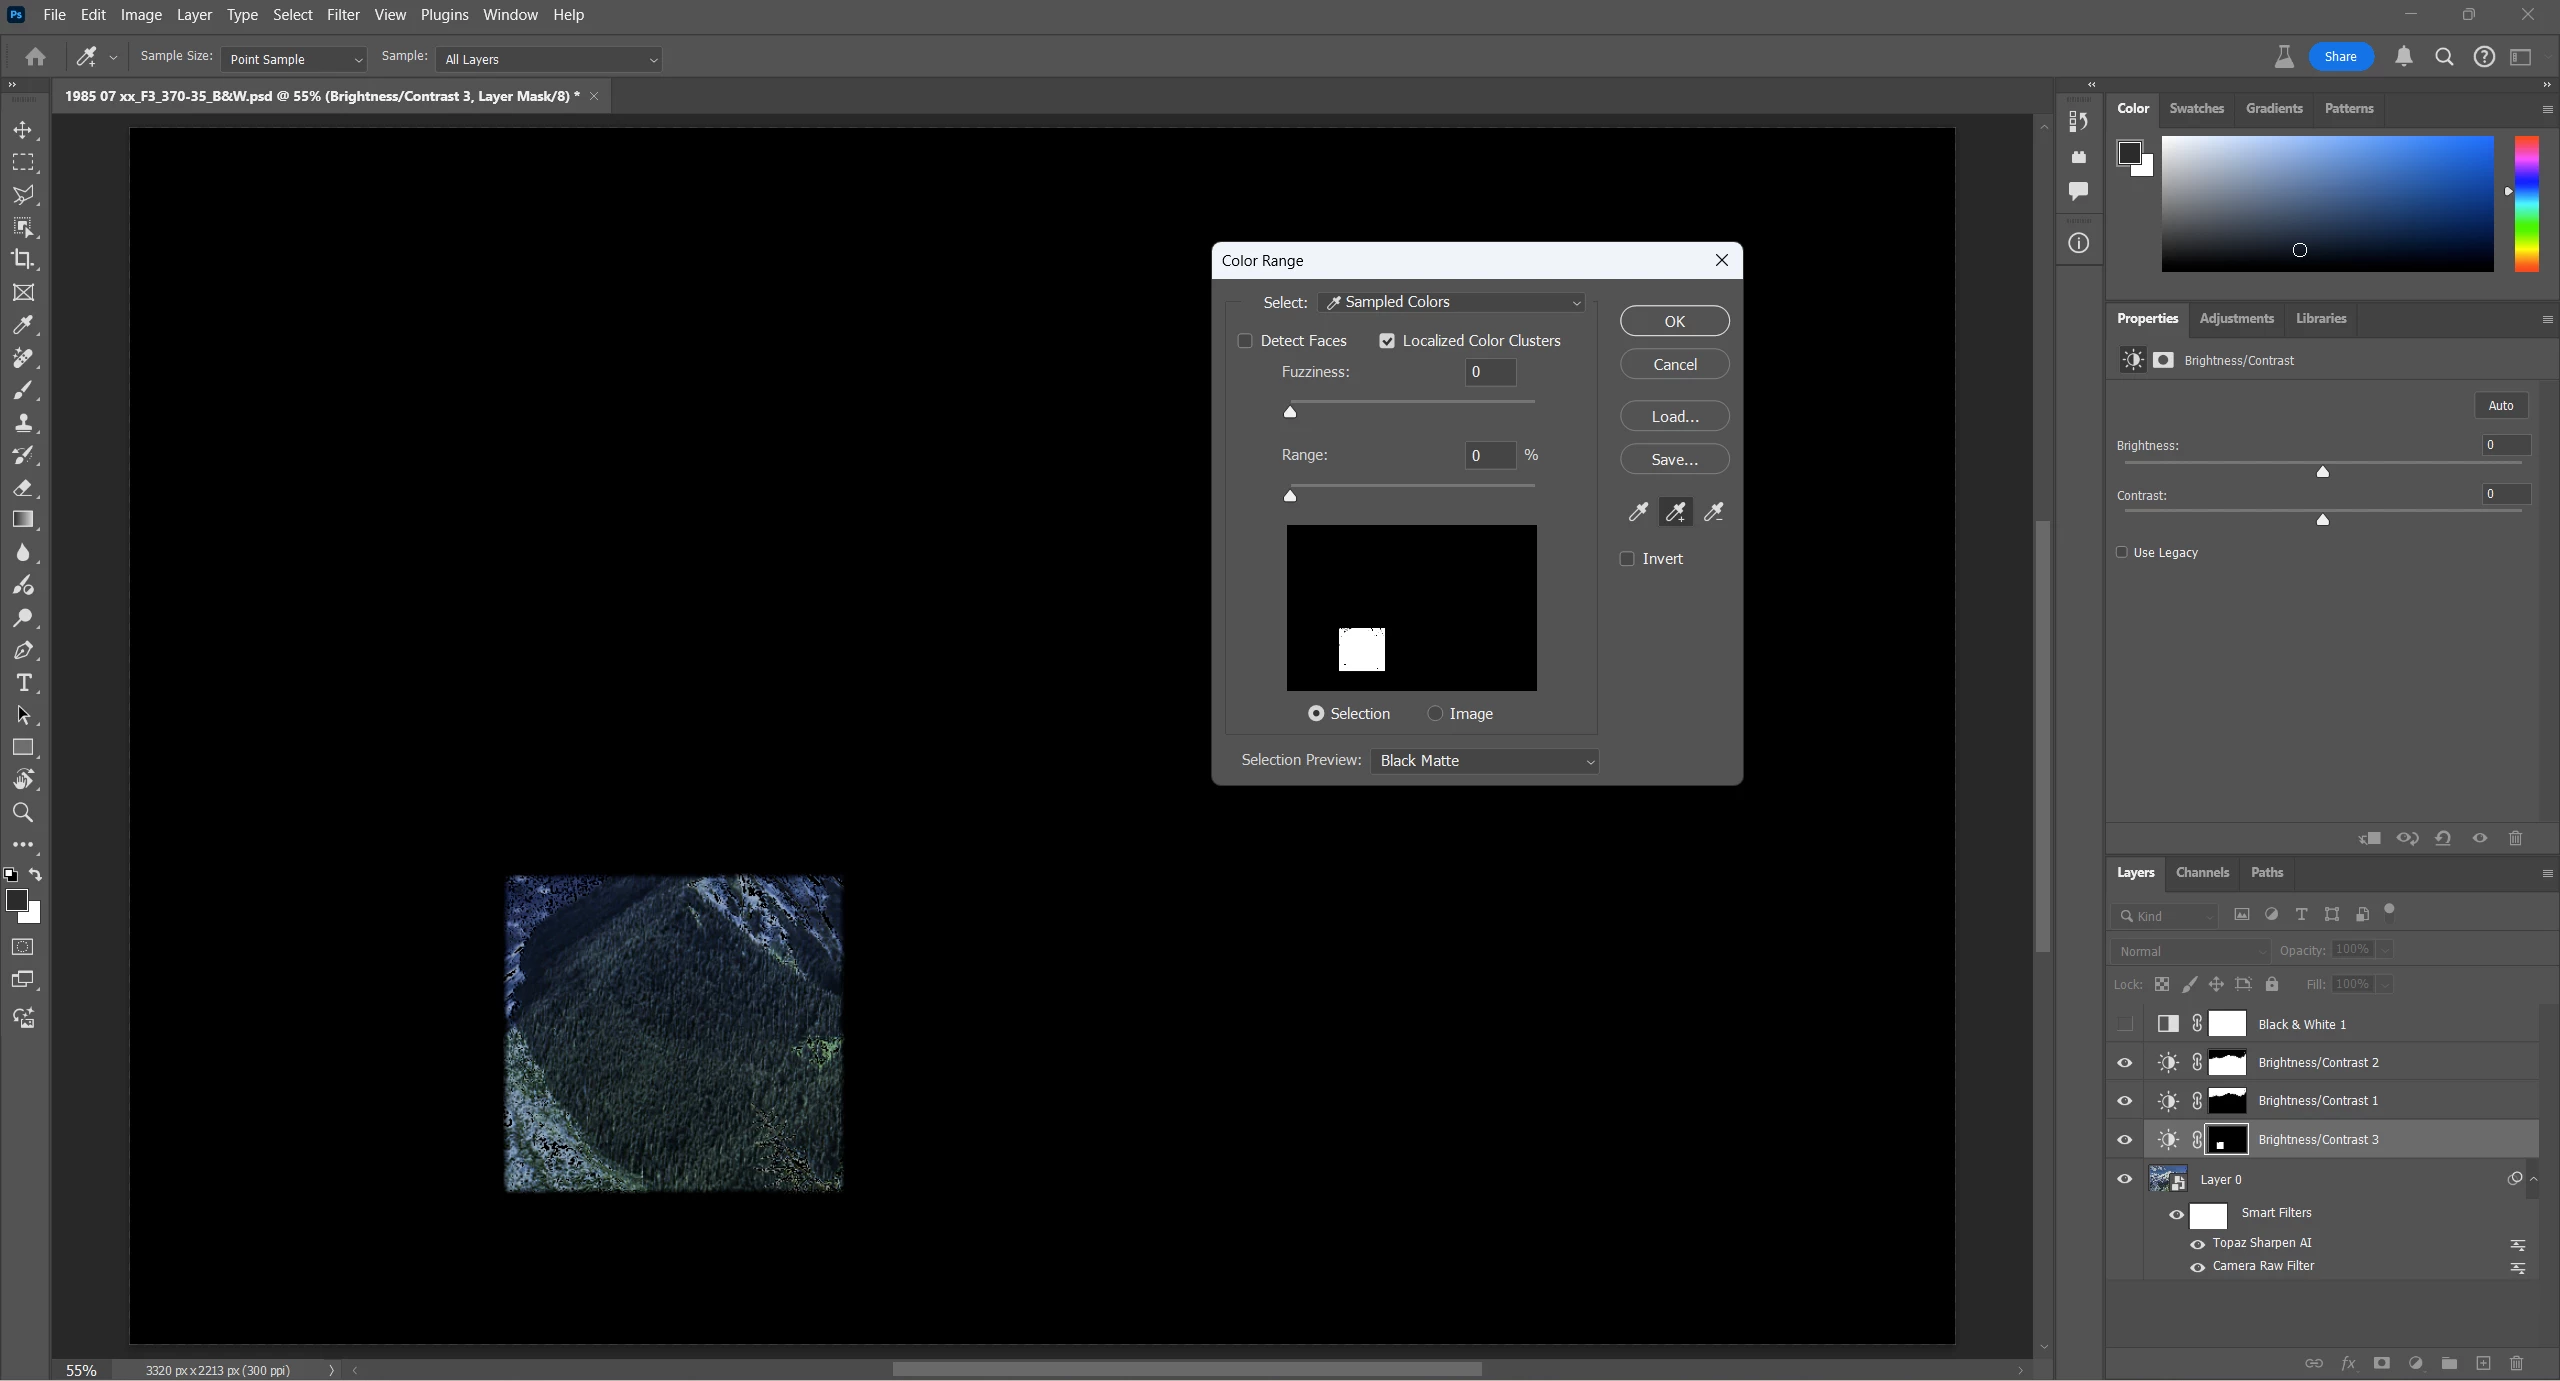Image resolution: width=2560 pixels, height=1381 pixels.
Task: Expand the Select Sampled Colors dropdown
Action: 1452,302
